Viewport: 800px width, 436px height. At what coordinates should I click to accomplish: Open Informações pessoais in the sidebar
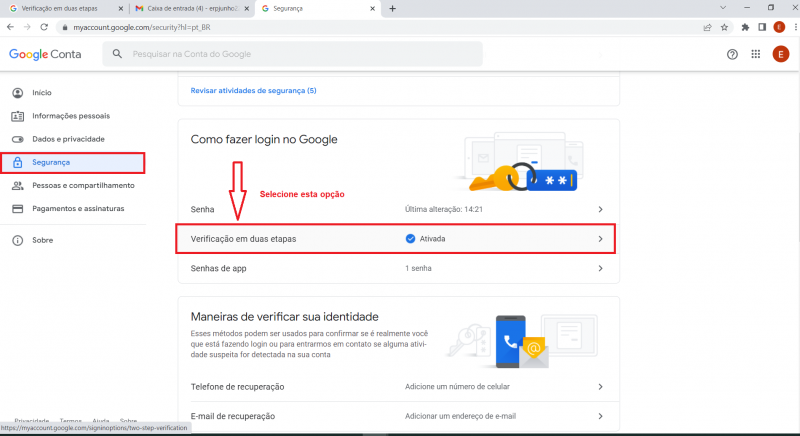(72, 116)
